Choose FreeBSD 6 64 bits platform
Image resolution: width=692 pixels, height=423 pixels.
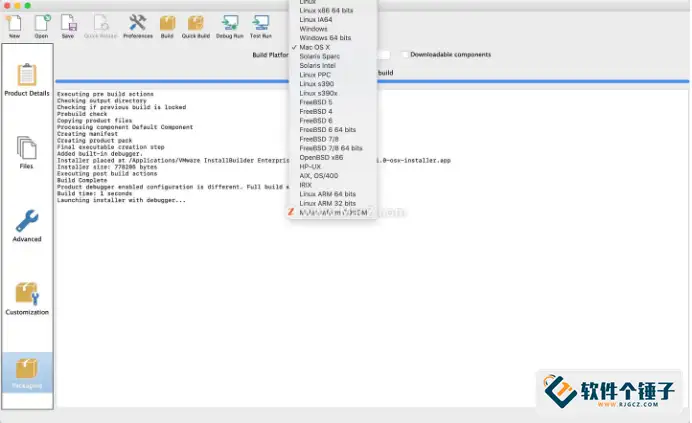[327, 130]
